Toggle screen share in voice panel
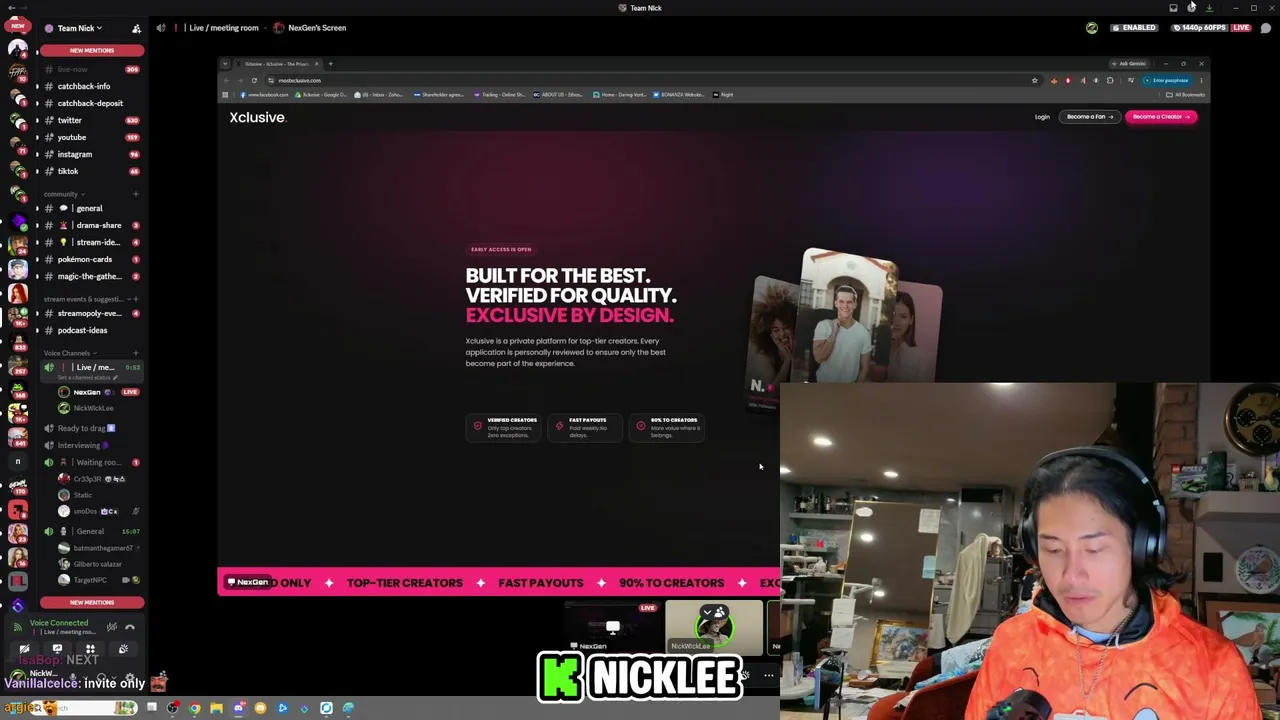The width and height of the screenshot is (1280, 720). click(57, 650)
